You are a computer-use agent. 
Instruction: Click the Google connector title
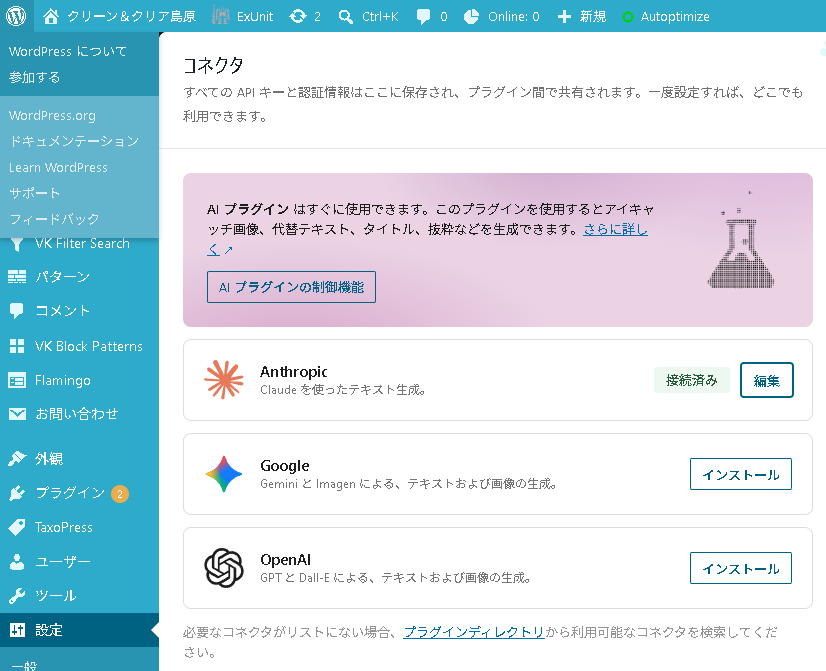coord(284,466)
